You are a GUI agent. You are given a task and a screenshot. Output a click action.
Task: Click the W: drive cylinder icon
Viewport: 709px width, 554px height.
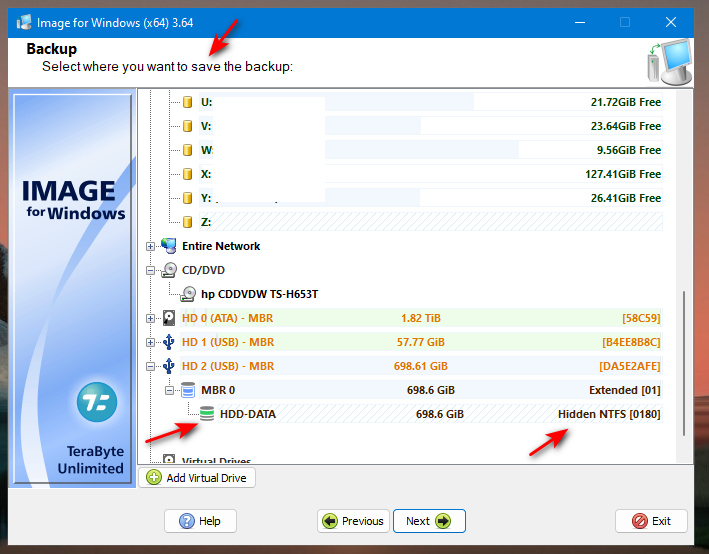click(x=187, y=150)
